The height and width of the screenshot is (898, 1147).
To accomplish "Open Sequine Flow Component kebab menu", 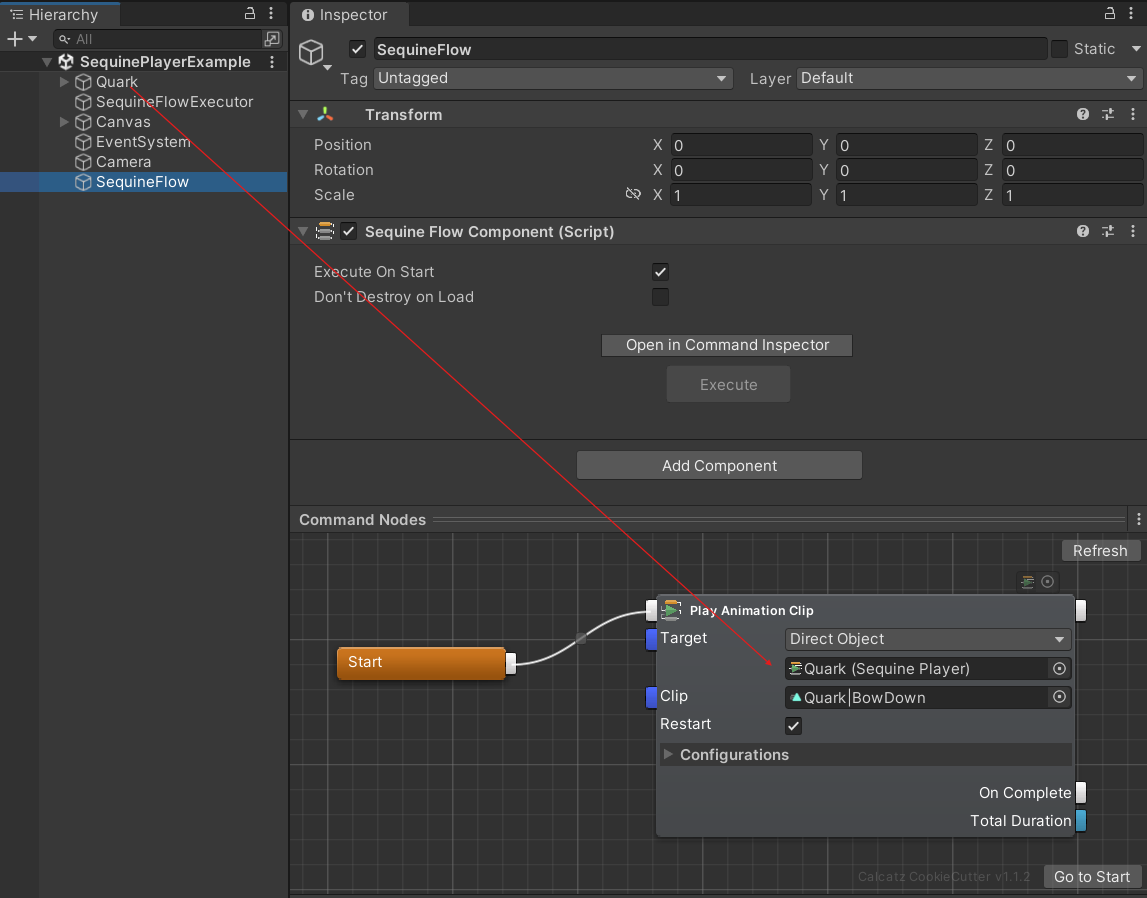I will pyautogui.click(x=1132, y=231).
